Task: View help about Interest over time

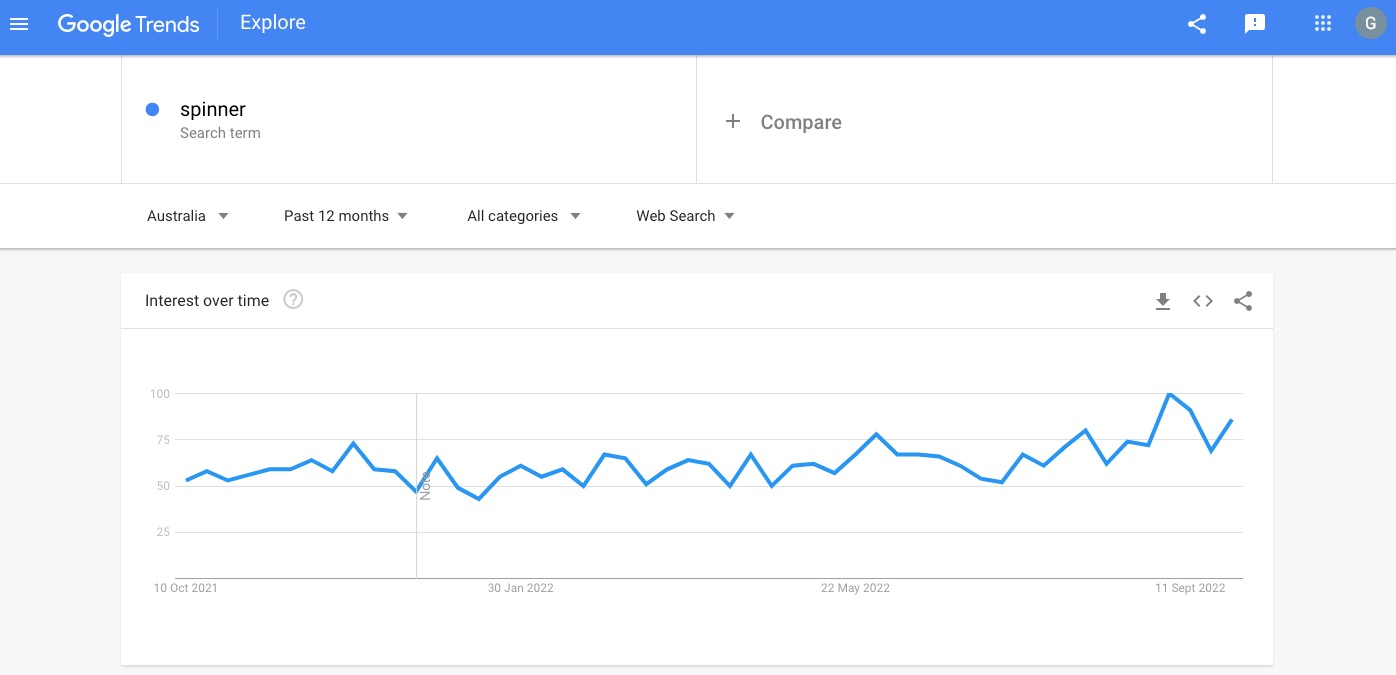Action: pos(292,298)
